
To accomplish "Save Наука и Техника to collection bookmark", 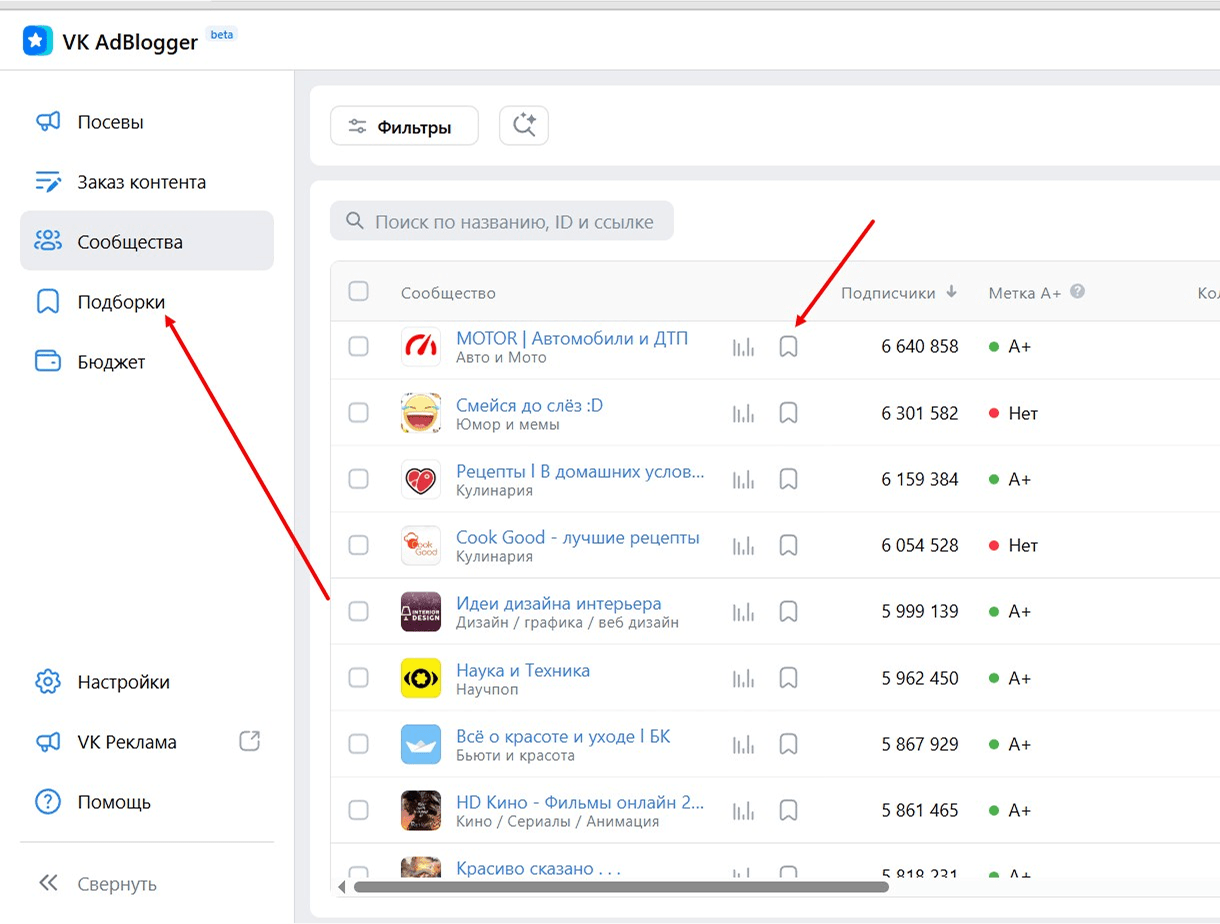I will [x=788, y=679].
